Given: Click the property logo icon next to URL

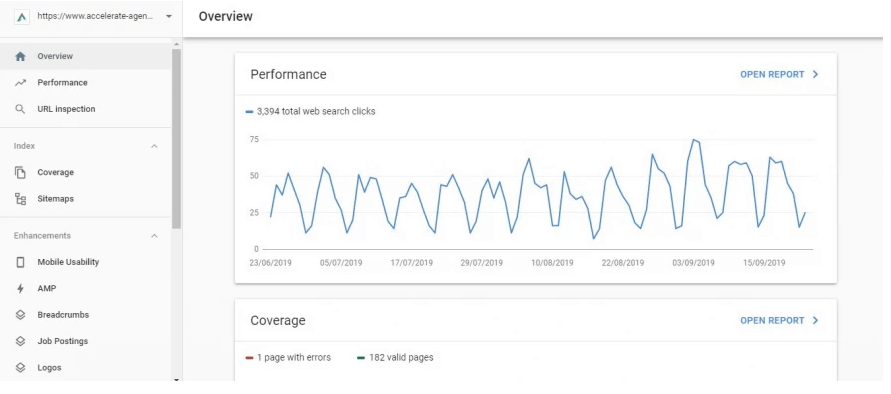Looking at the screenshot, I should 22,17.
